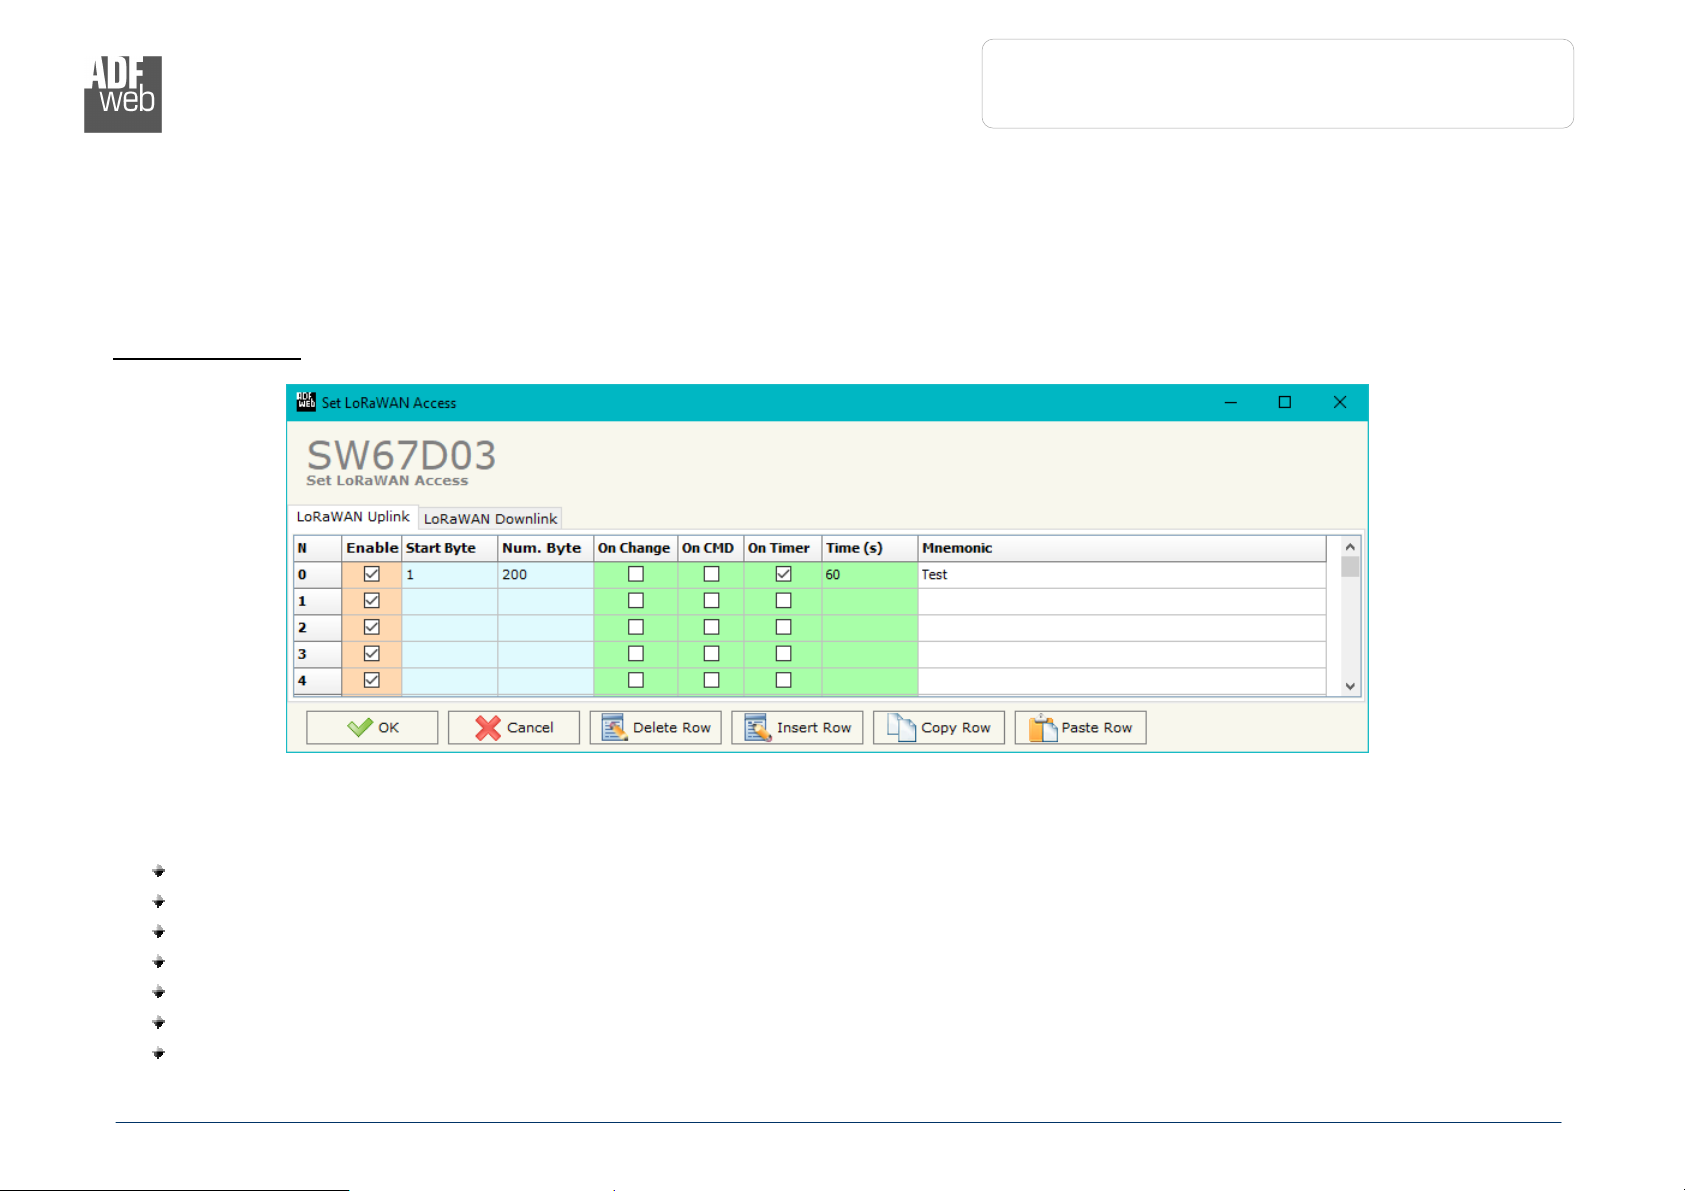
Task: Click the green checkmark icon on OK
Action: point(360,728)
